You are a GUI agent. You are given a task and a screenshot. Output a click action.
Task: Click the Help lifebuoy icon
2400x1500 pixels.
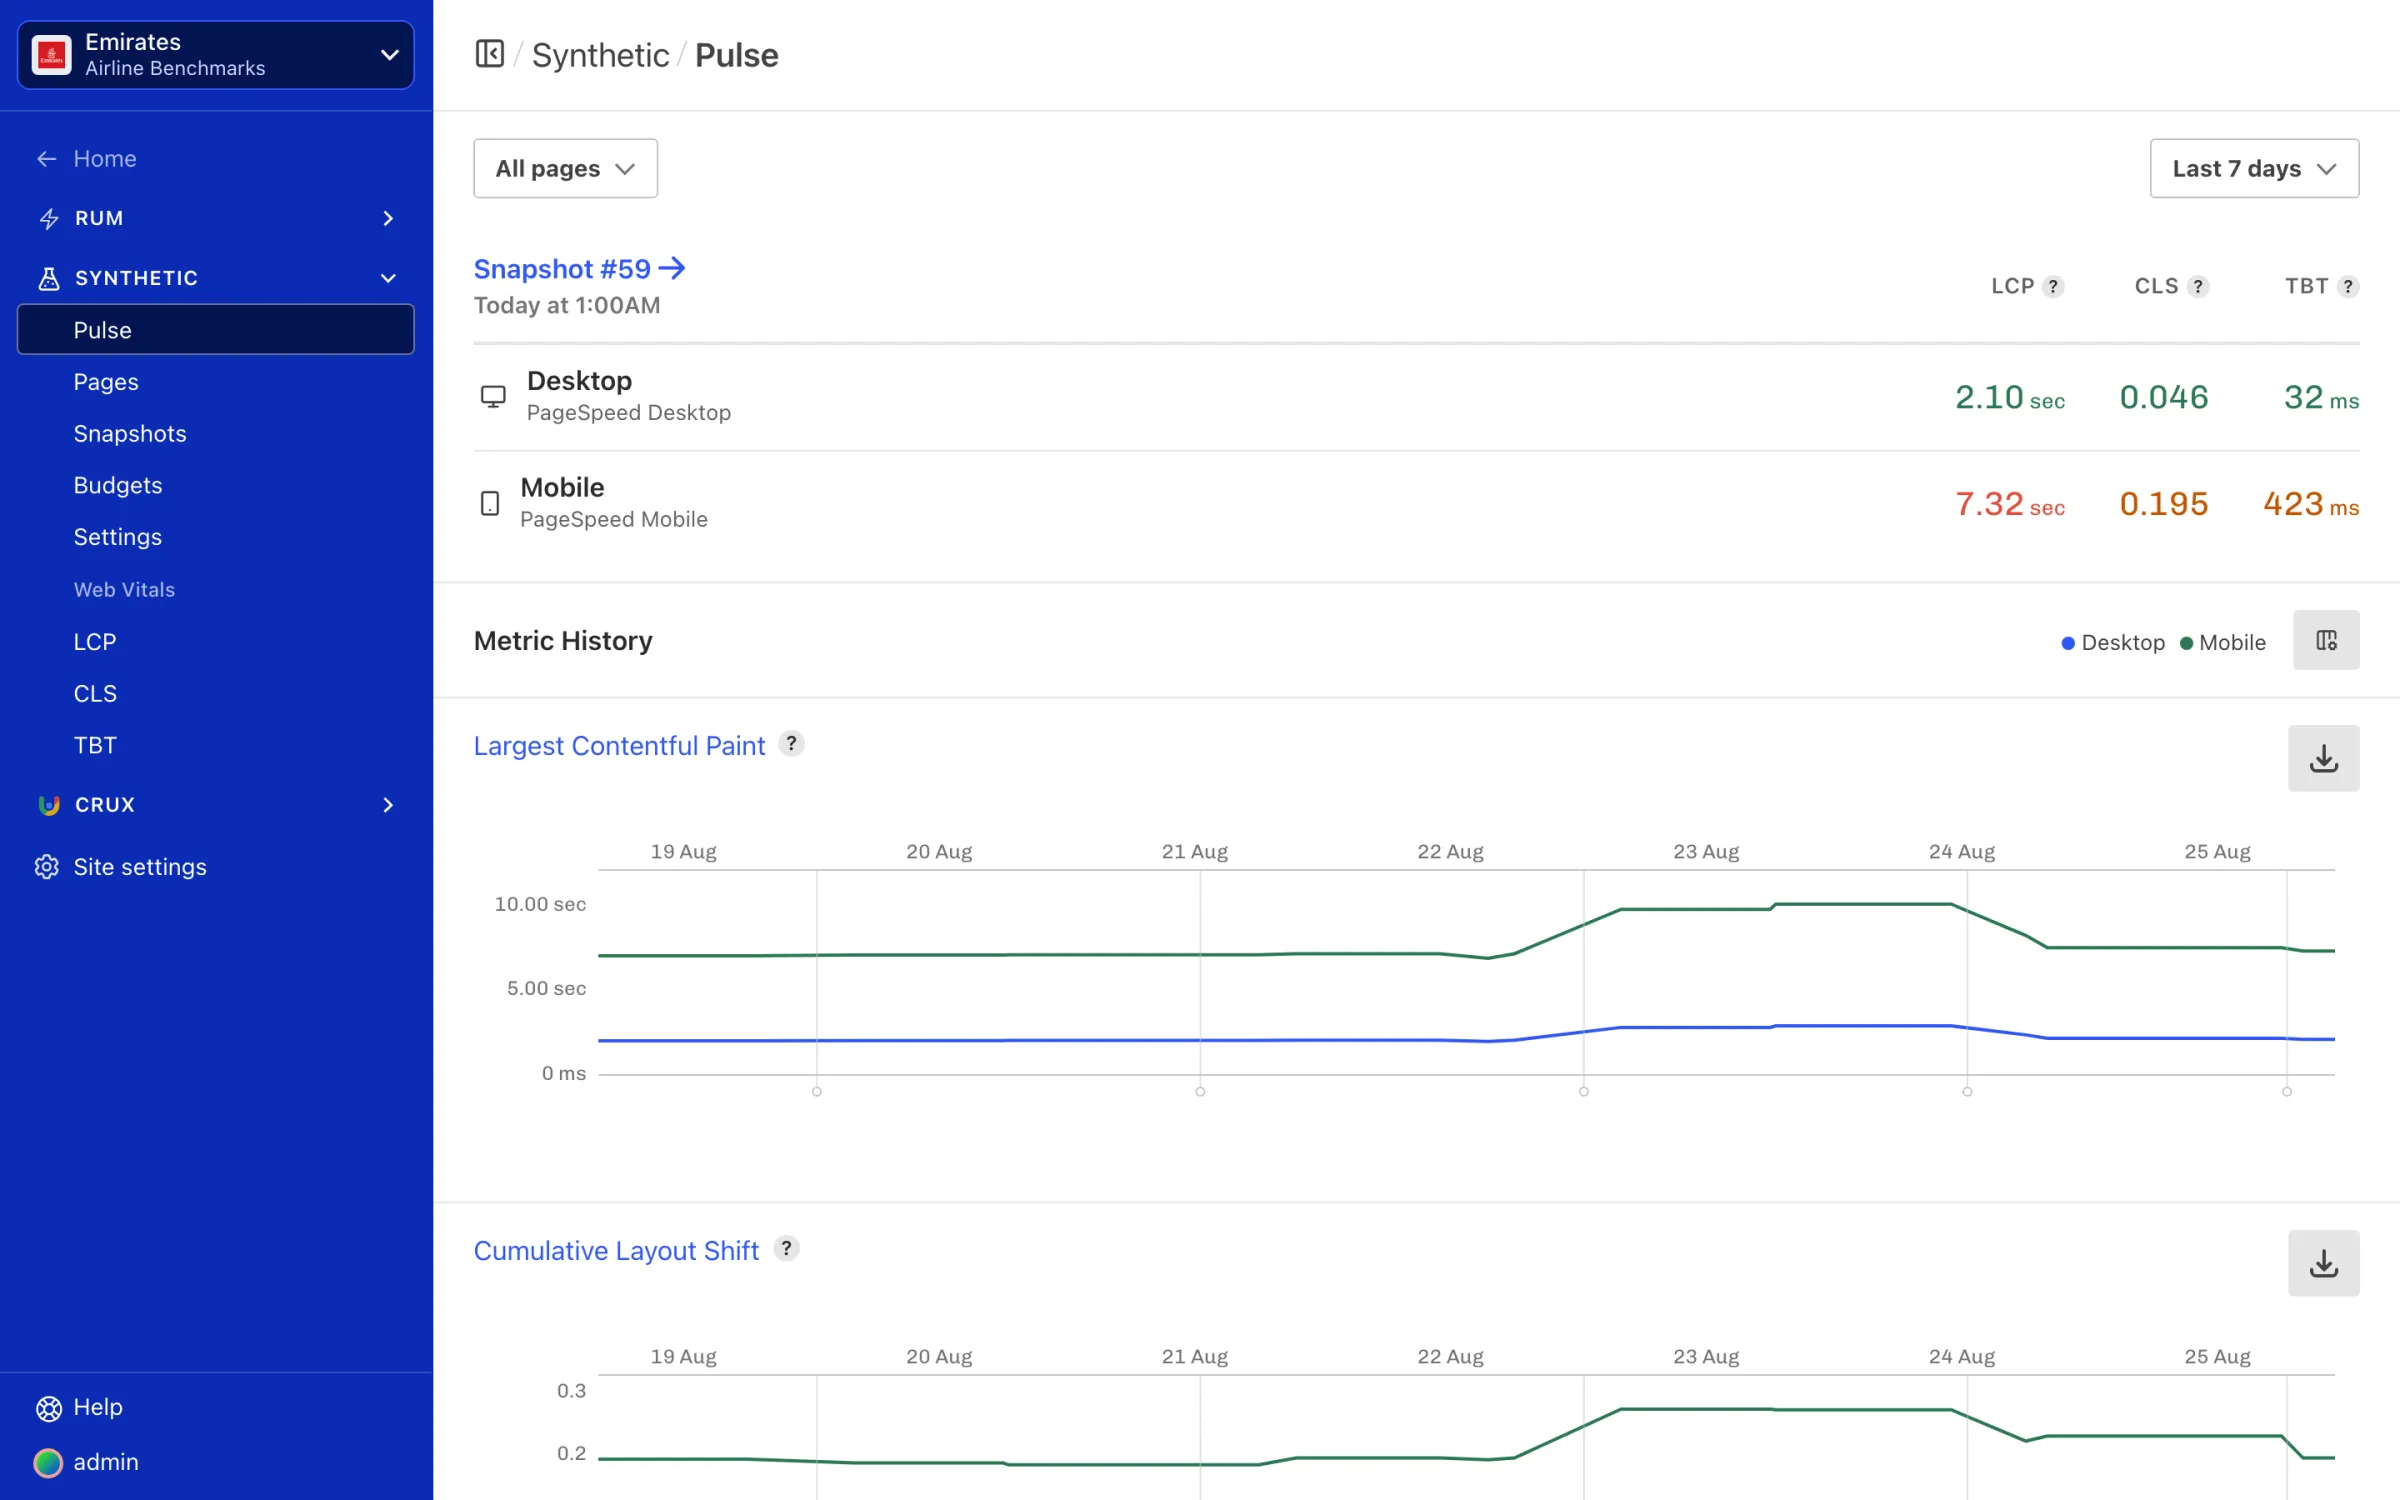pyautogui.click(x=48, y=1408)
